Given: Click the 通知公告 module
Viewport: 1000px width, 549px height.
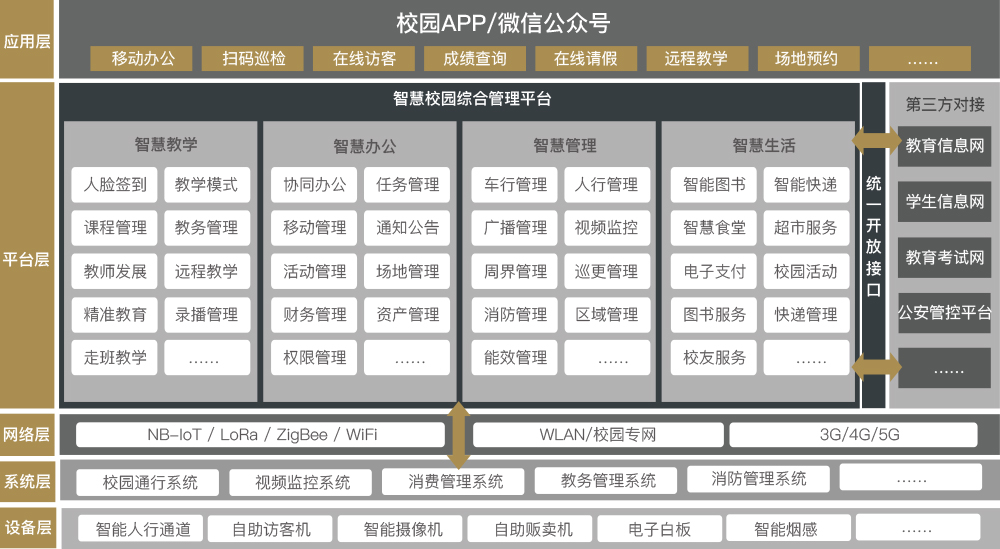Looking at the screenshot, I should click(407, 228).
